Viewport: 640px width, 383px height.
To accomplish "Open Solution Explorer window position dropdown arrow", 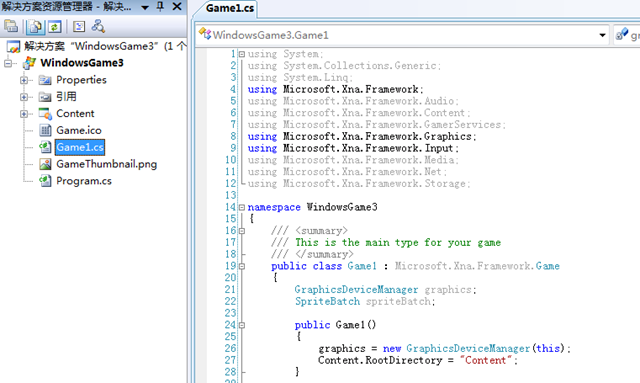I will tap(145, 7).
